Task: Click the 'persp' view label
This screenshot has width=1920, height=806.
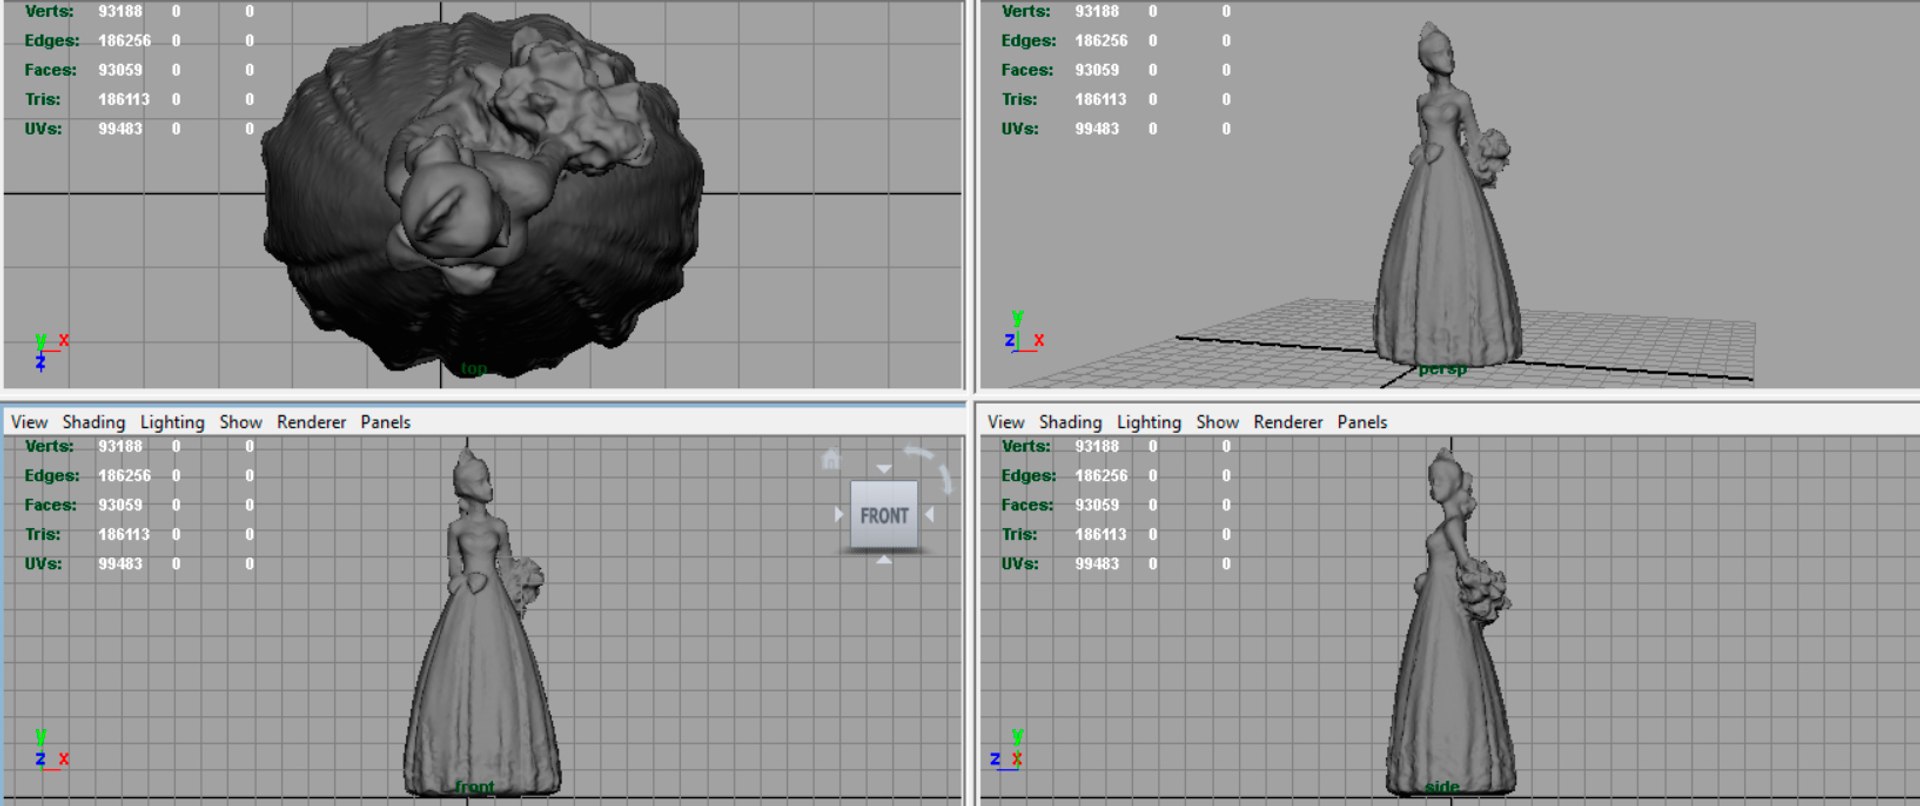Action: click(x=1442, y=369)
